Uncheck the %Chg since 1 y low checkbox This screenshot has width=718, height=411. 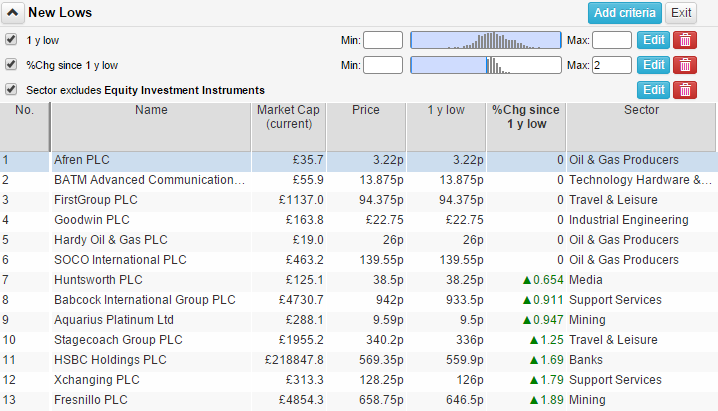coord(11,65)
